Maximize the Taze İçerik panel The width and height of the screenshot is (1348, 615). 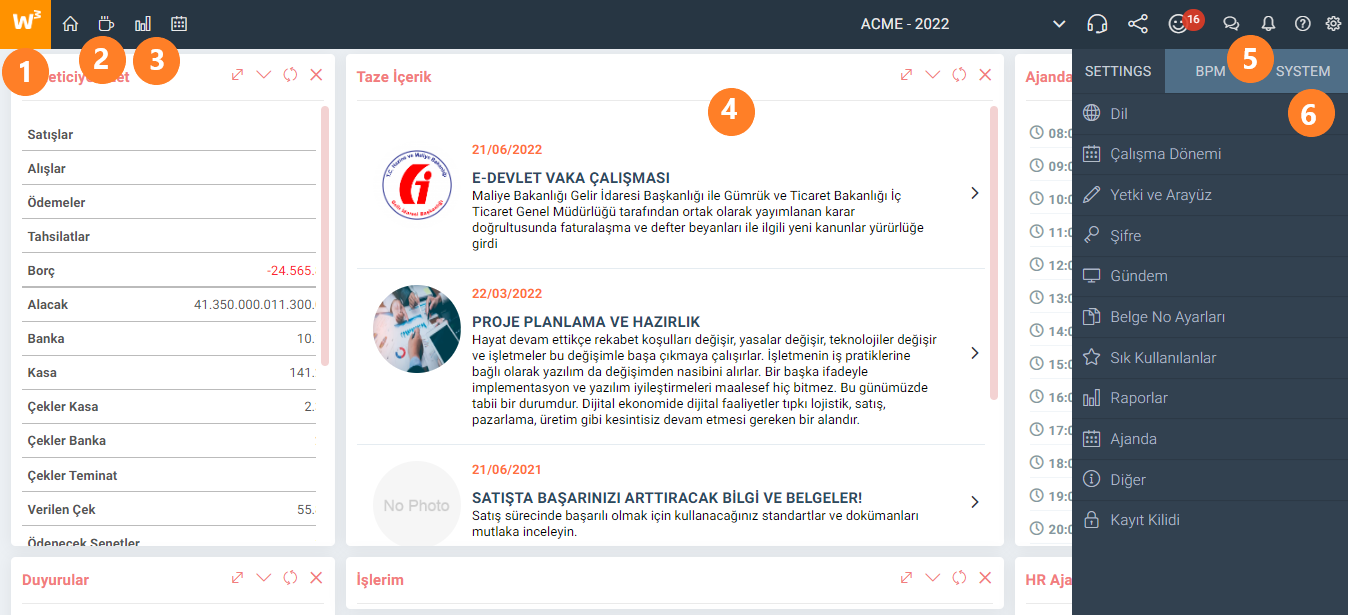click(906, 75)
